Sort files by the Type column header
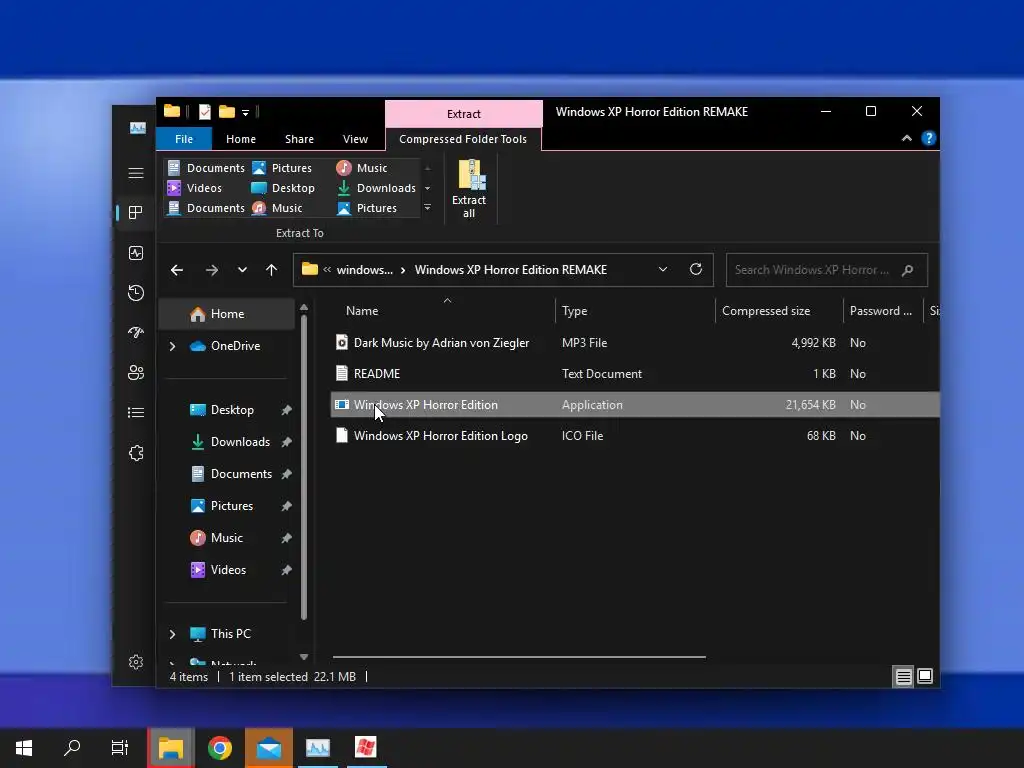The image size is (1024, 768). pyautogui.click(x=635, y=311)
